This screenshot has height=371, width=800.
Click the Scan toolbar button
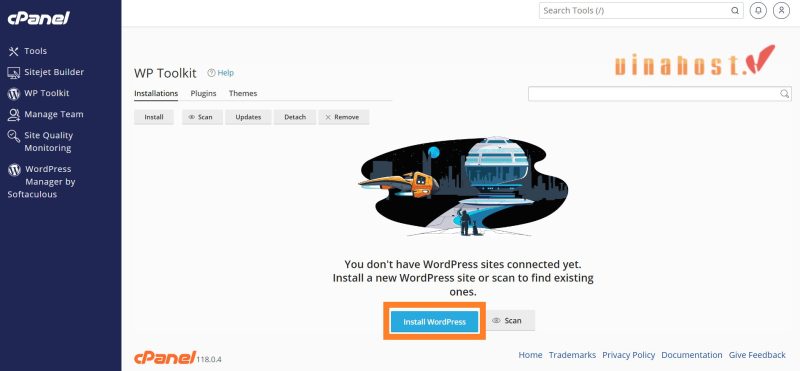[x=202, y=117]
